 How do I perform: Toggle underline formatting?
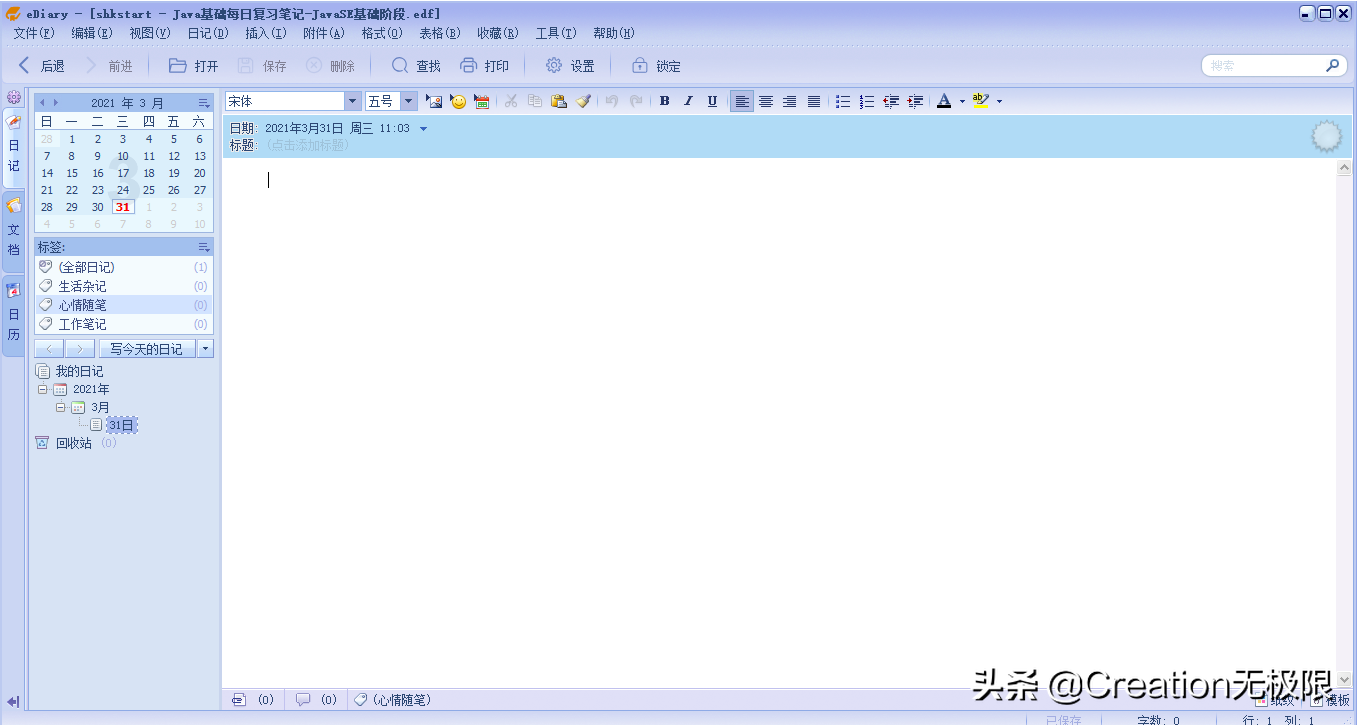pos(711,100)
